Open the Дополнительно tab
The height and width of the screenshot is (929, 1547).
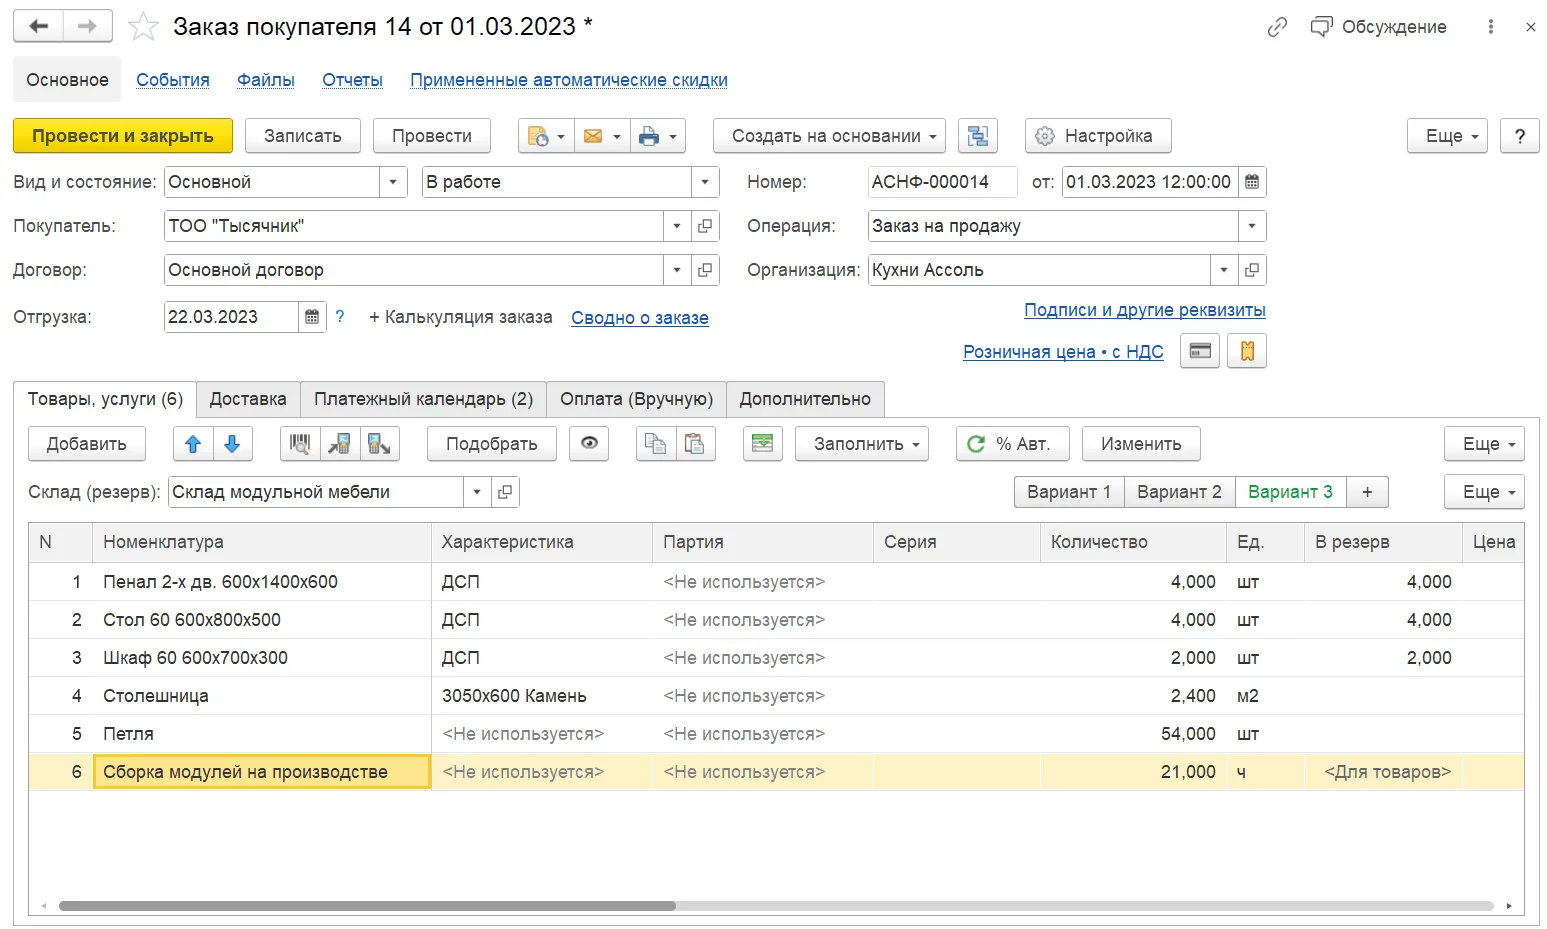(x=805, y=399)
